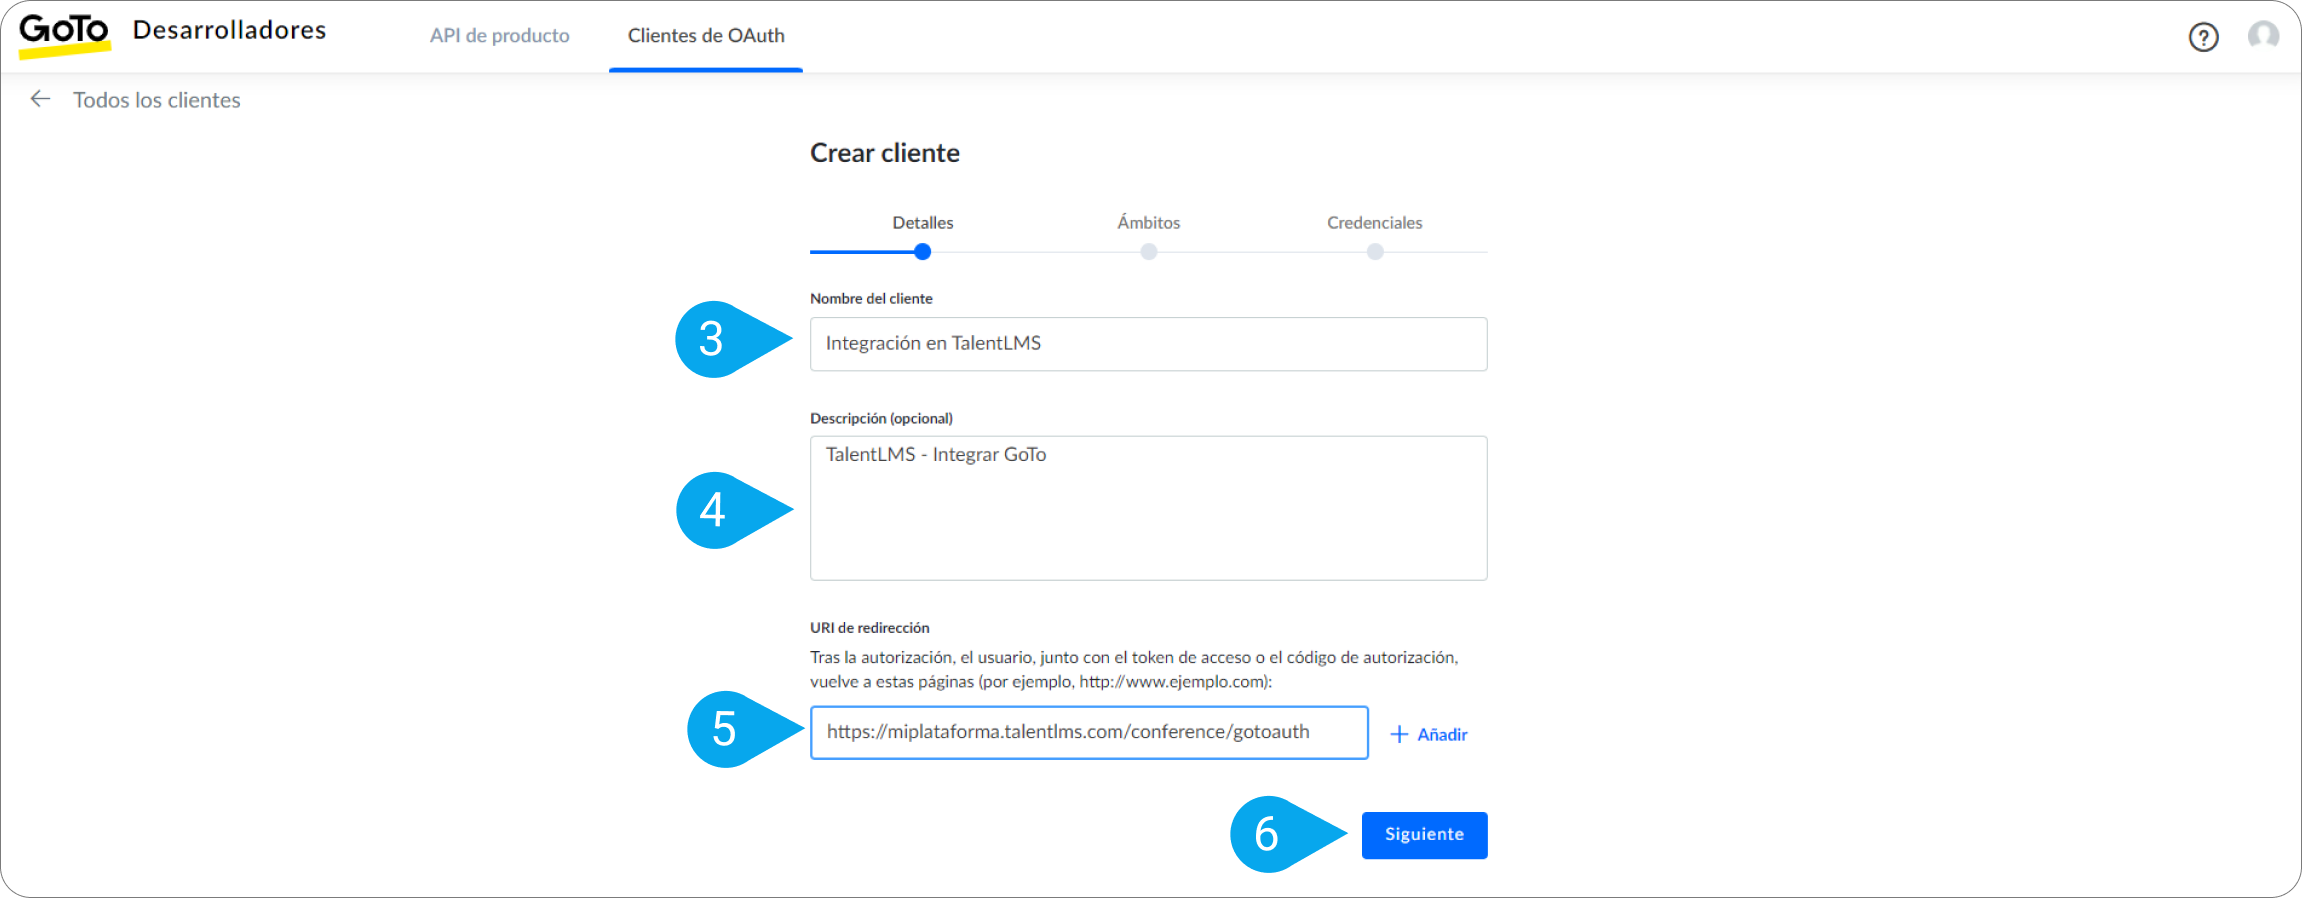
Task: Click into the Descripción text area
Action: coord(1148,508)
